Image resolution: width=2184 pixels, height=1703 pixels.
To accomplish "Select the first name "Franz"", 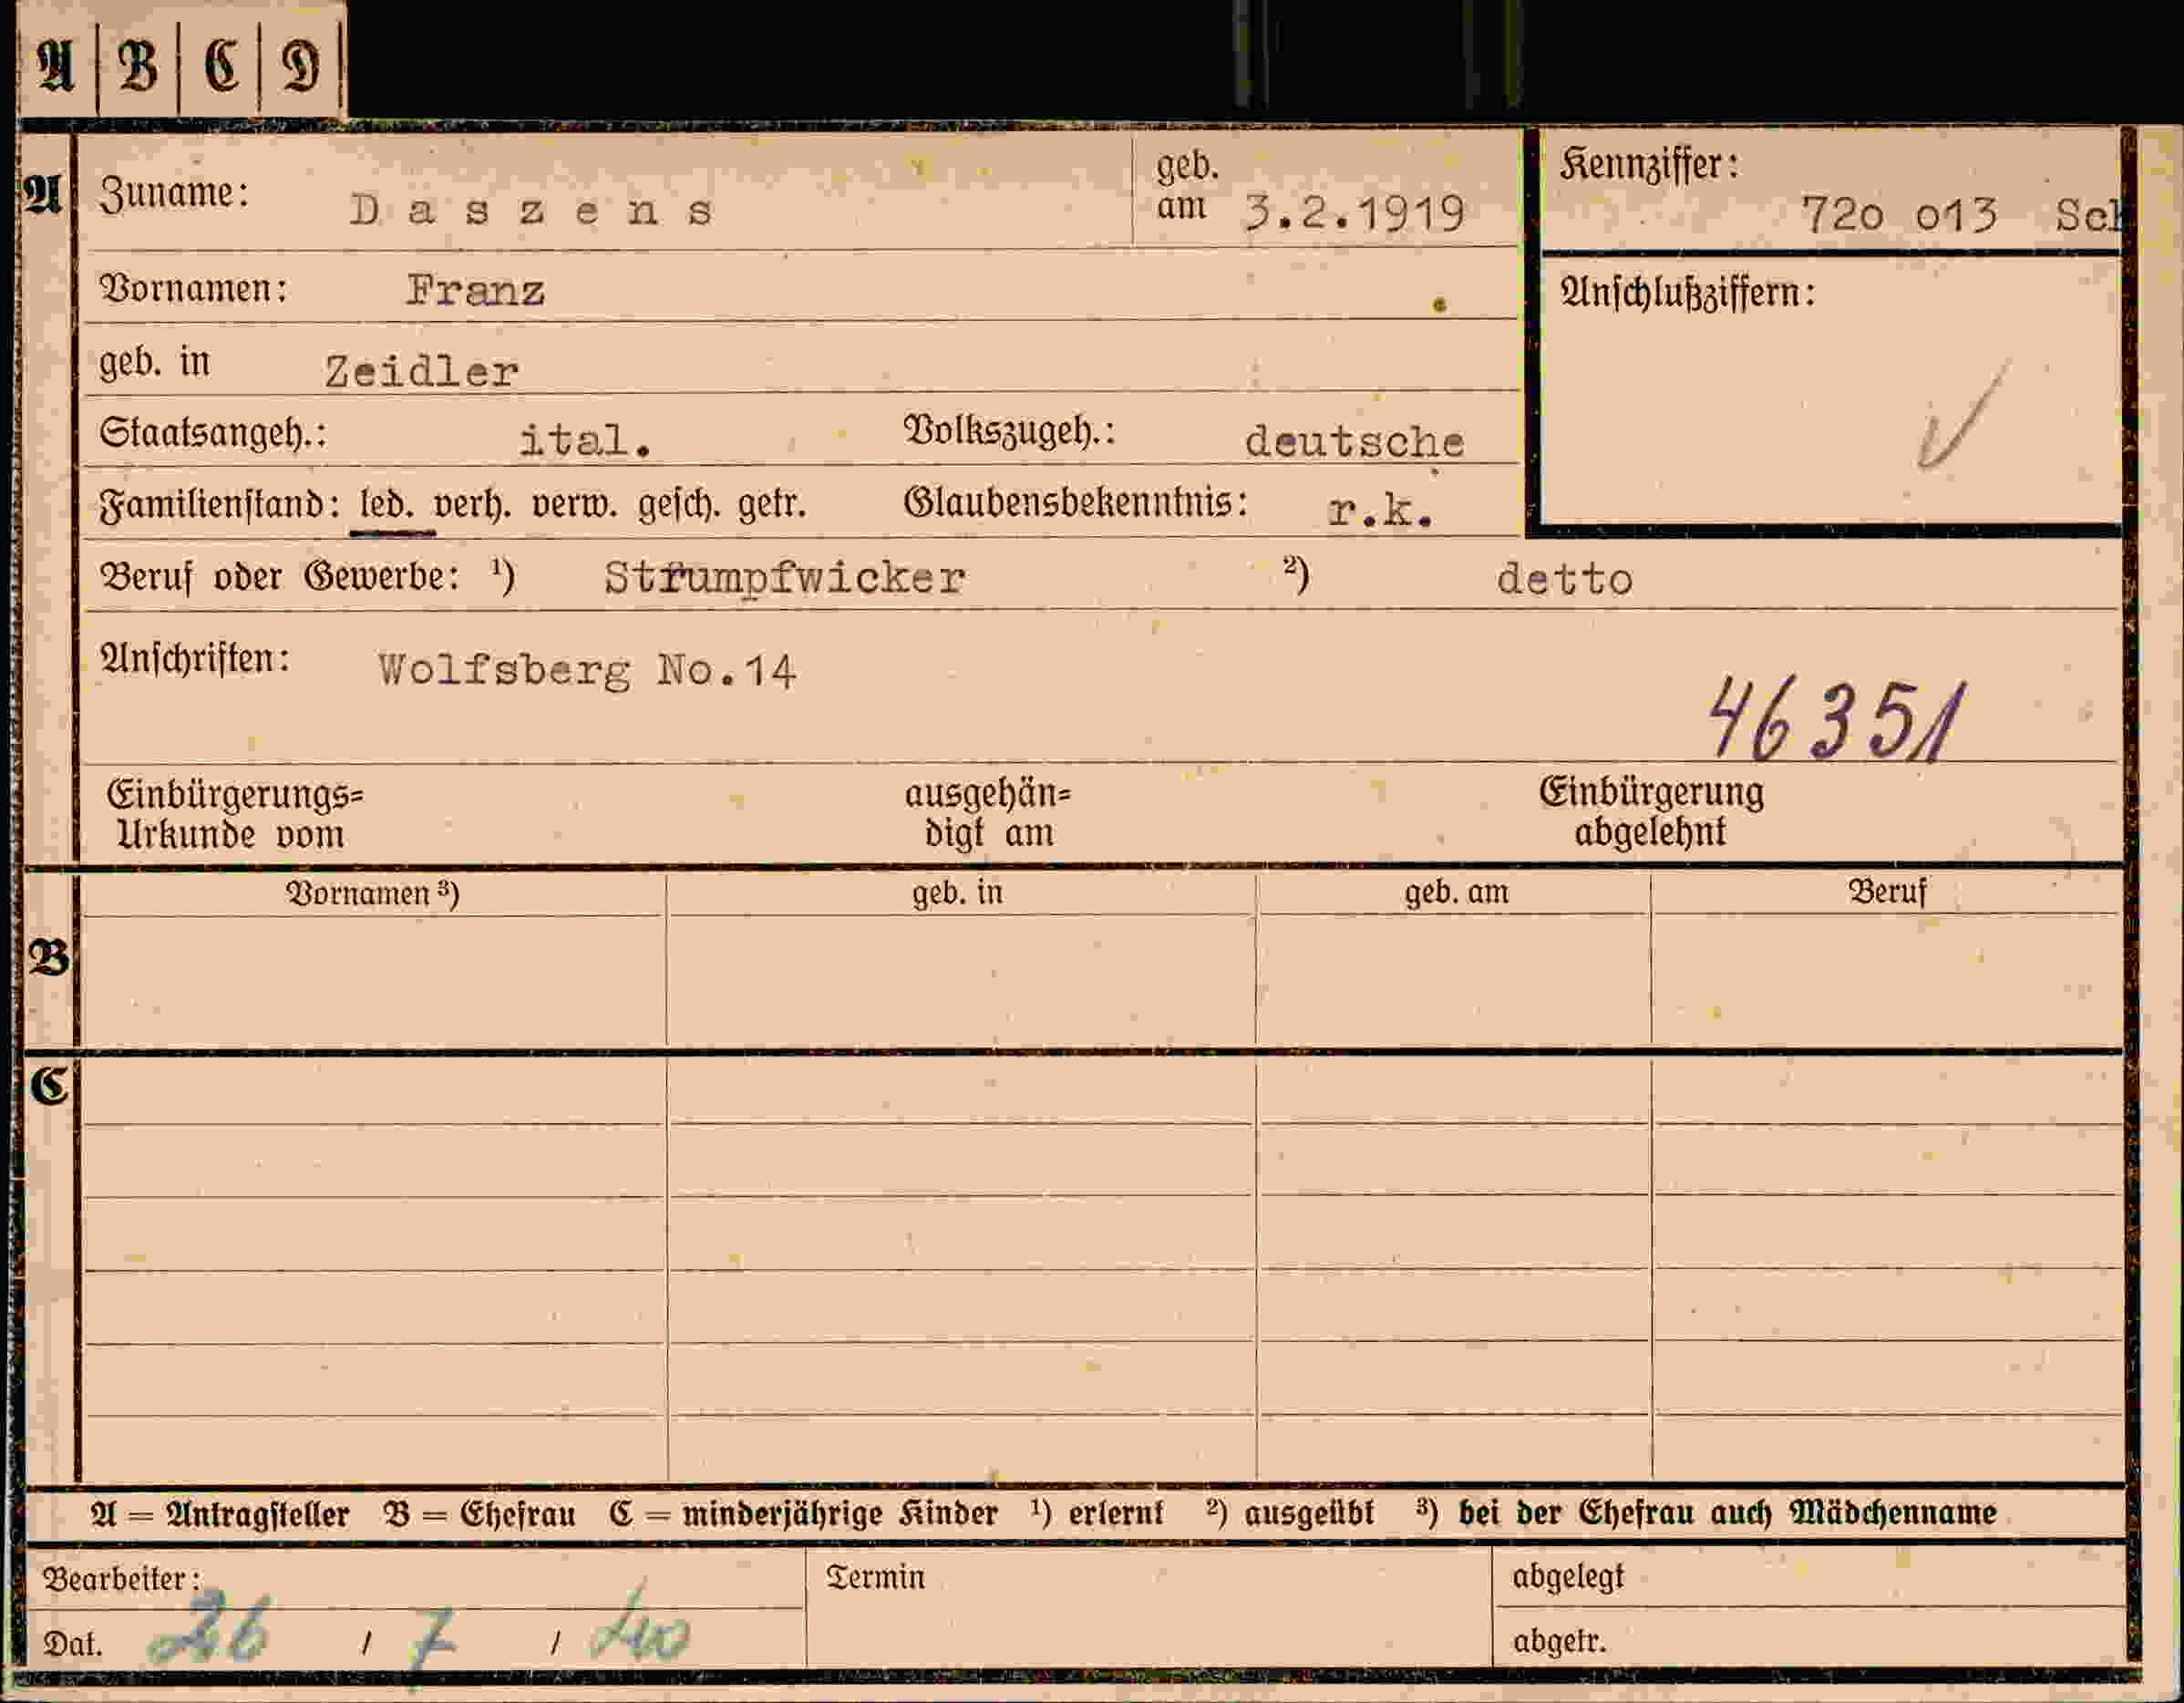I will click(x=475, y=291).
